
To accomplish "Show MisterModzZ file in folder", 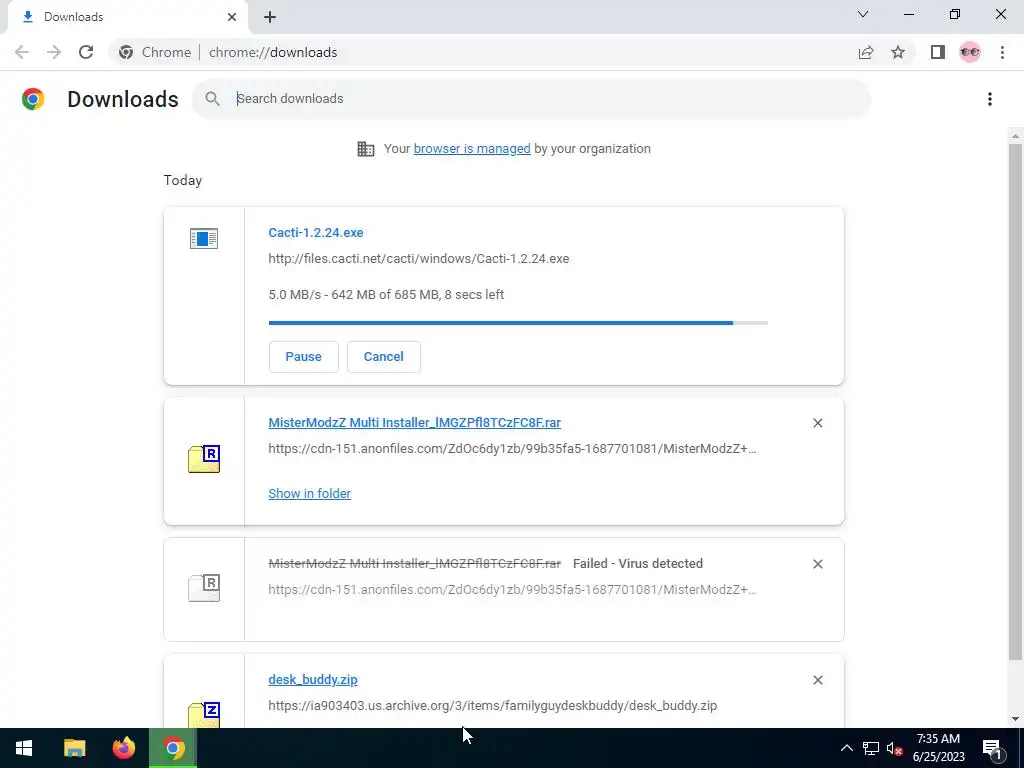I will click(x=310, y=494).
